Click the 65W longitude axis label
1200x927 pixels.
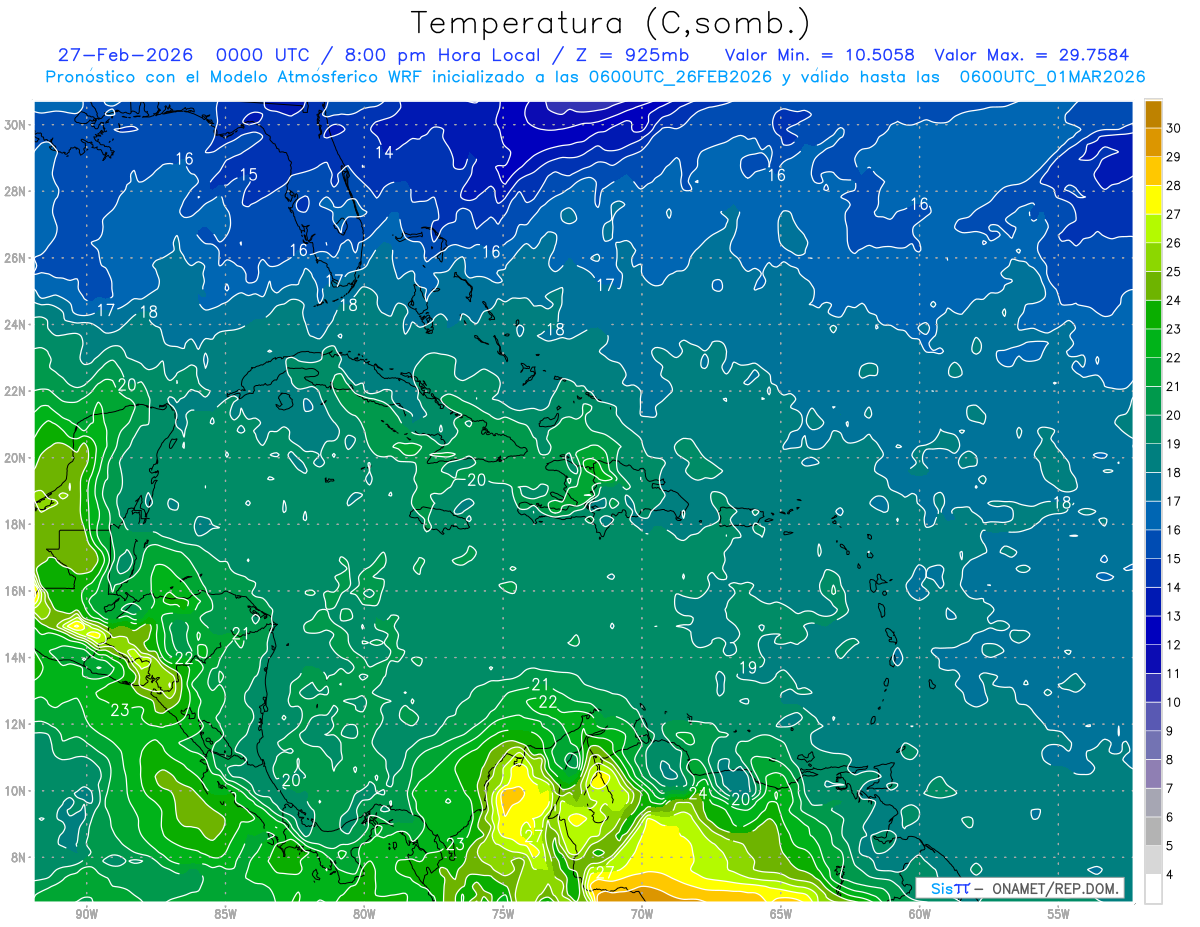(781, 914)
